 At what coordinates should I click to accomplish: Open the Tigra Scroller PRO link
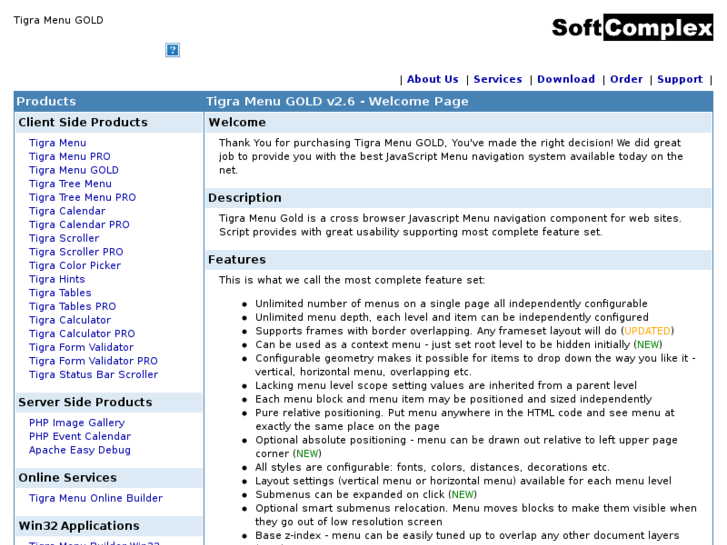click(76, 252)
